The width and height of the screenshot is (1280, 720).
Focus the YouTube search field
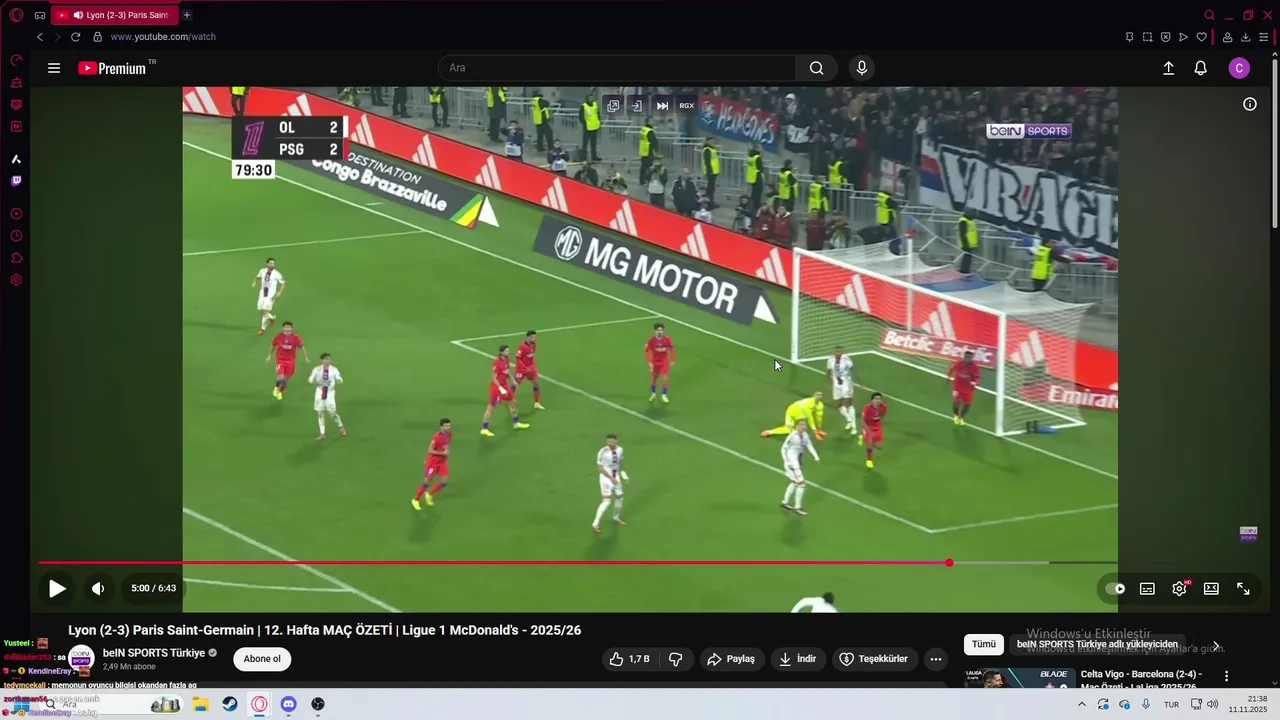pyautogui.click(x=617, y=68)
